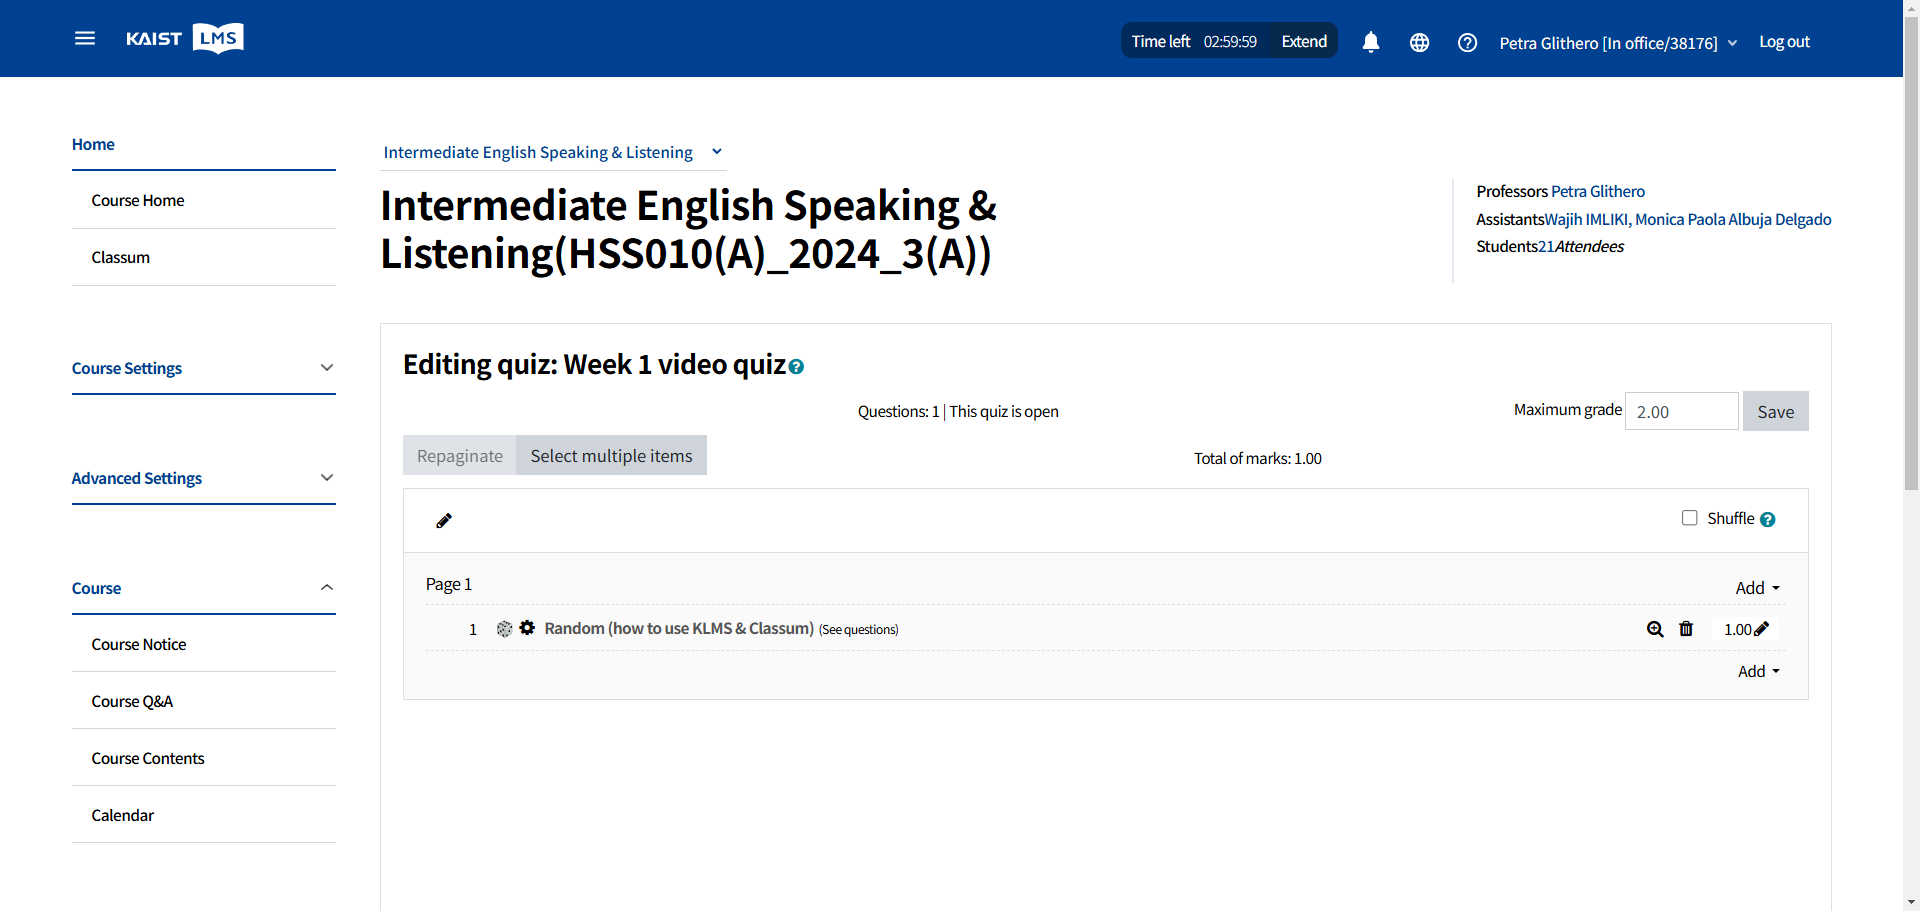Image resolution: width=1920 pixels, height=911 pixels.
Task: Click the Repaginate button
Action: [x=460, y=455]
